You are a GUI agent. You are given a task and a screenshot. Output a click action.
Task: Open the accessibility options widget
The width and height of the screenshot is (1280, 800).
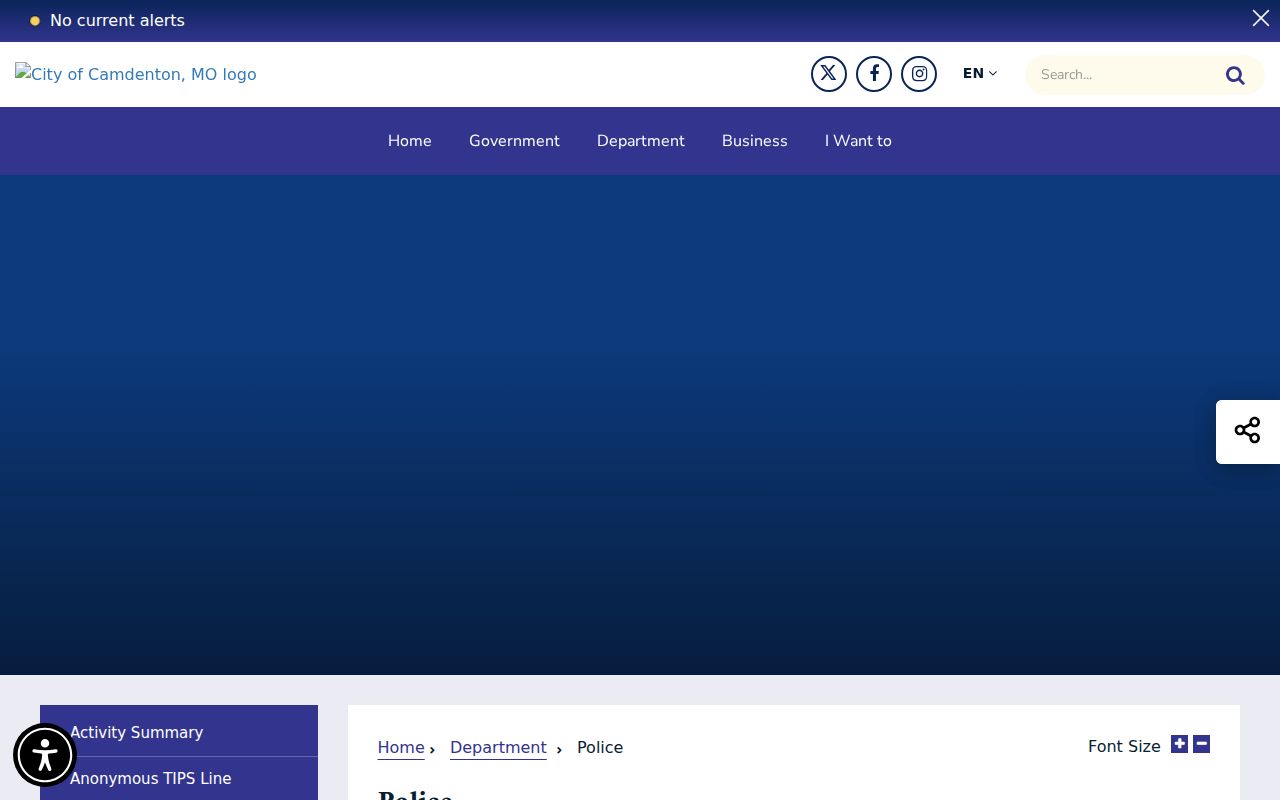coord(45,755)
